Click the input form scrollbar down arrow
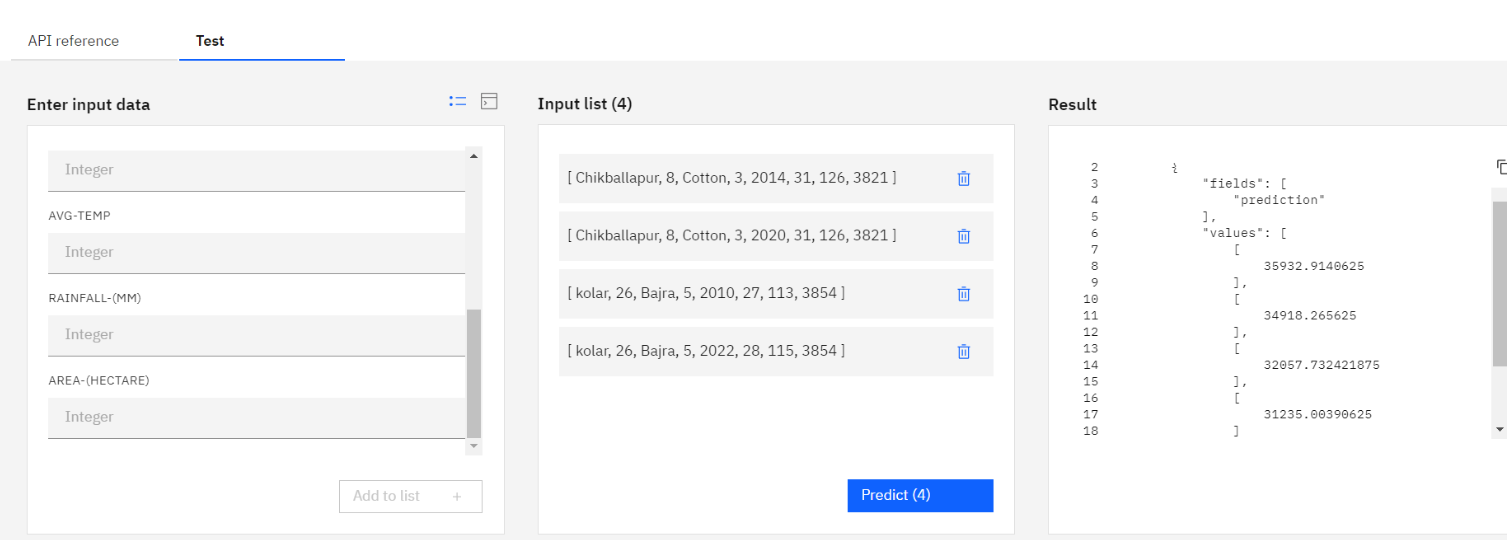This screenshot has width=1507, height=540. click(474, 446)
